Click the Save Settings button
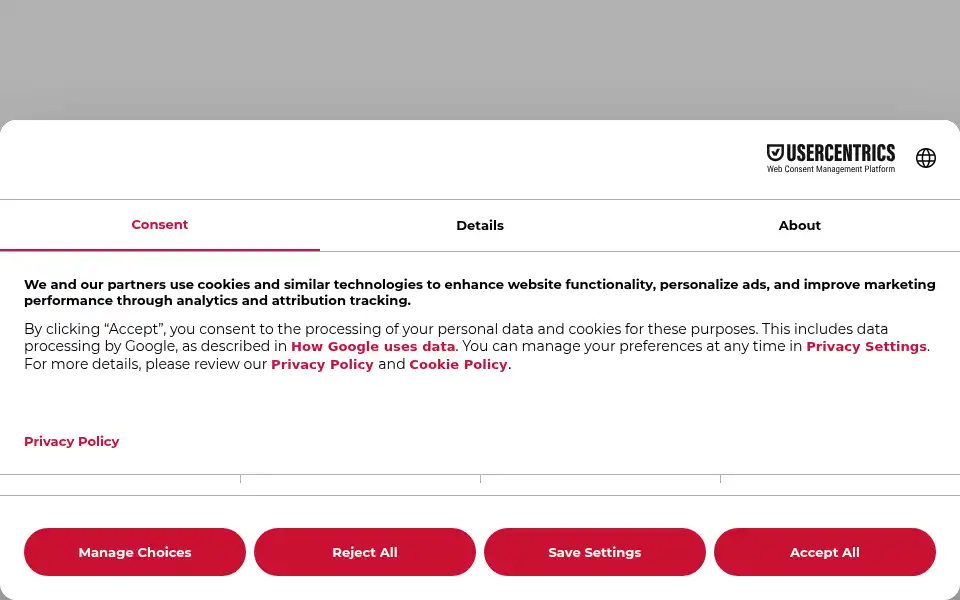960x600 pixels. click(594, 552)
